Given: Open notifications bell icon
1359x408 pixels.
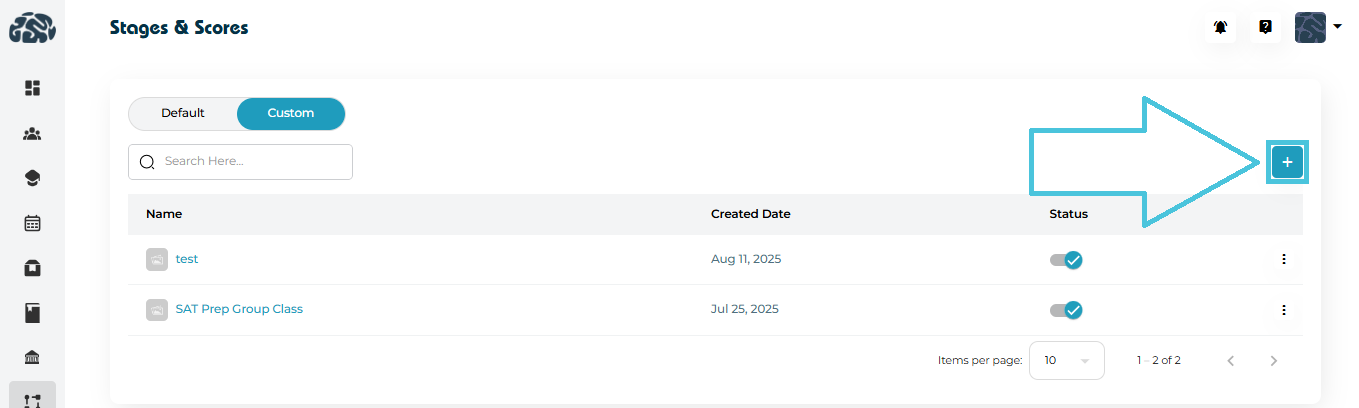Looking at the screenshot, I should pos(1221,27).
